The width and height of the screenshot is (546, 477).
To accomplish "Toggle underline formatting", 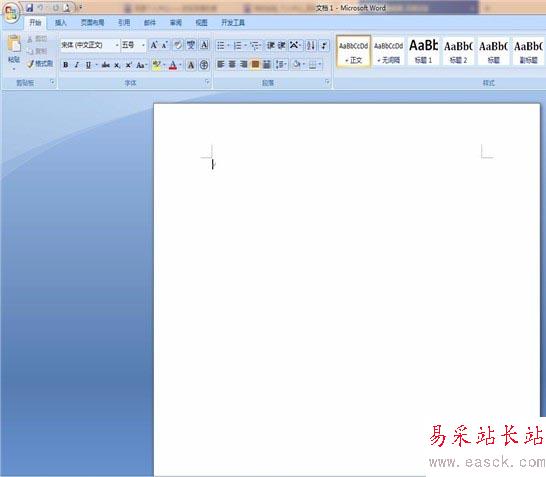I will 88,65.
